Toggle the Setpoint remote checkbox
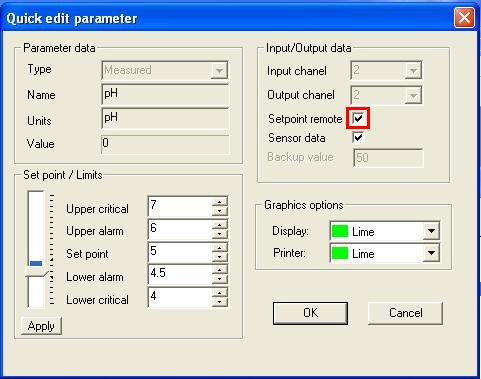 [358, 118]
